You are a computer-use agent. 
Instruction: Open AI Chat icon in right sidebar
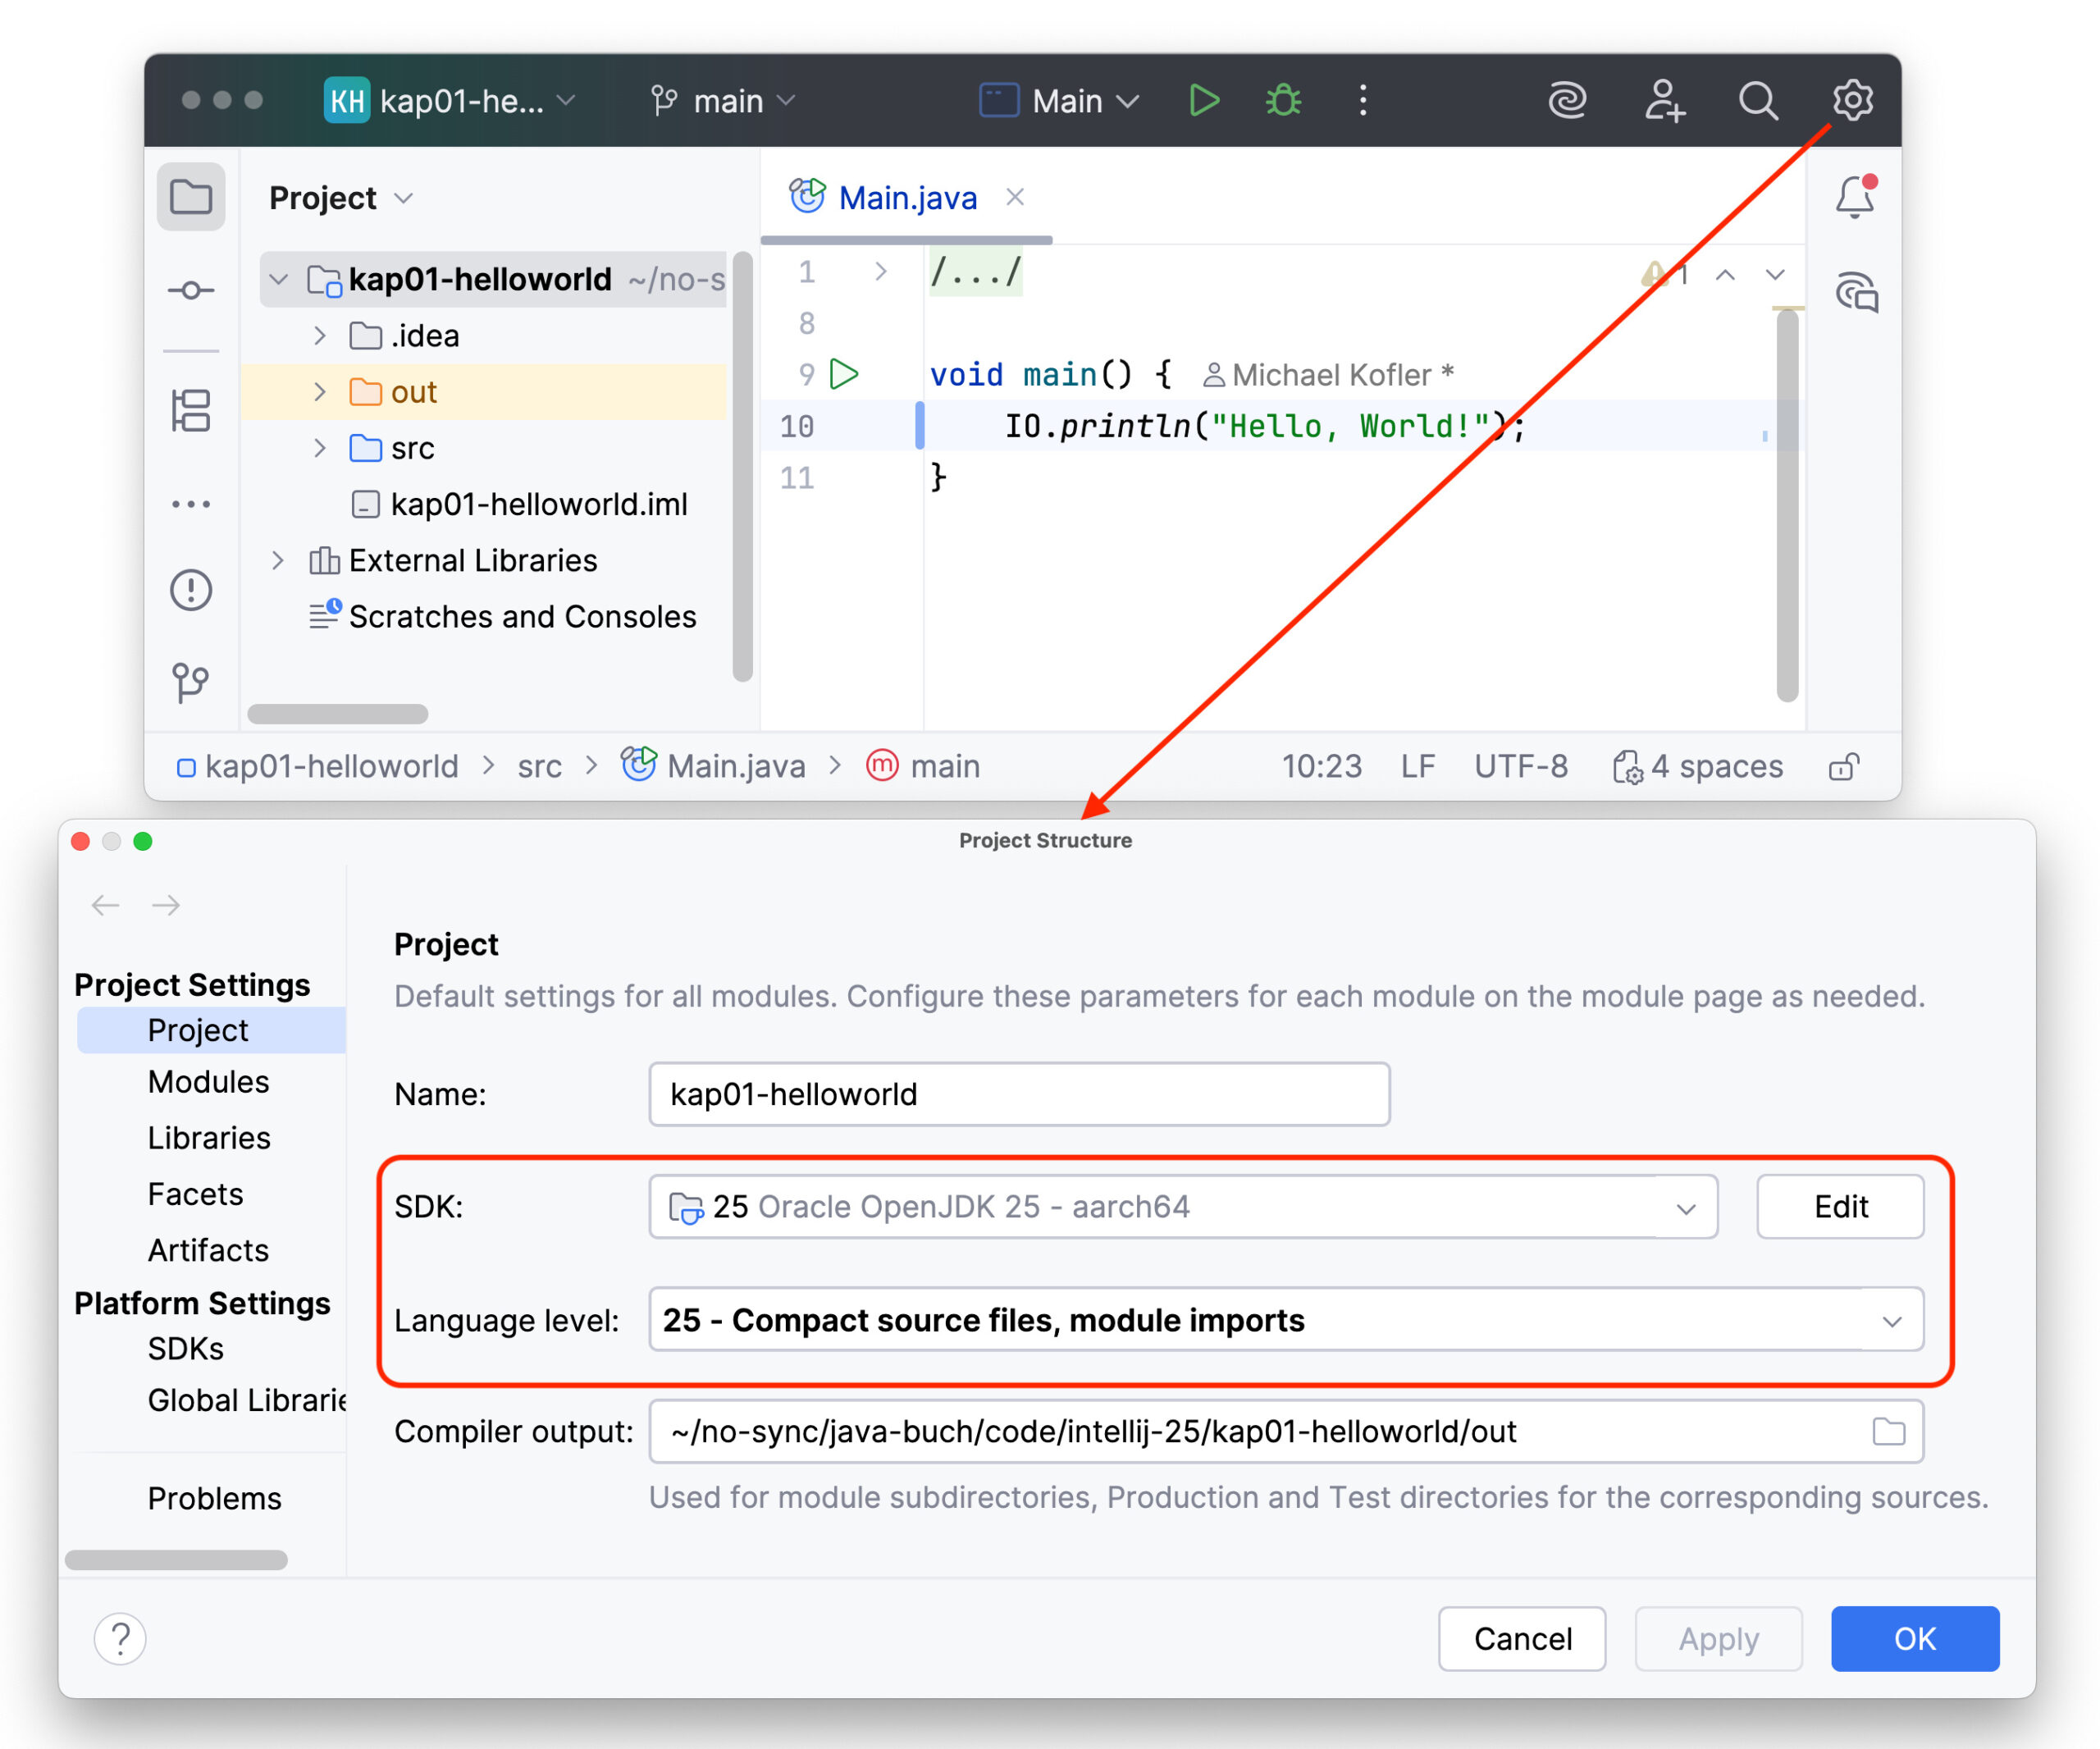(1857, 292)
